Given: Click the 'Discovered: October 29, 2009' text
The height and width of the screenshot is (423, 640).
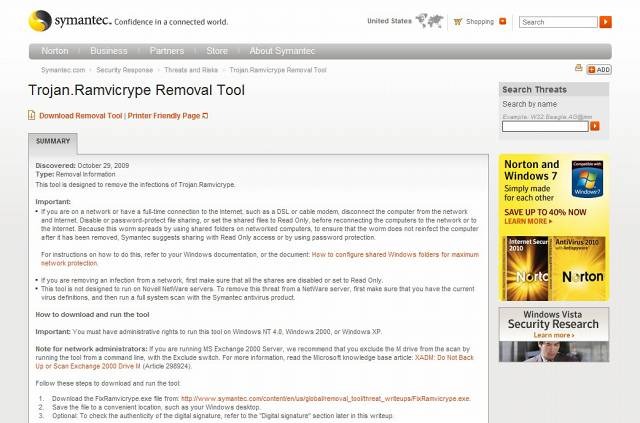Looking at the screenshot, I should 82,165.
